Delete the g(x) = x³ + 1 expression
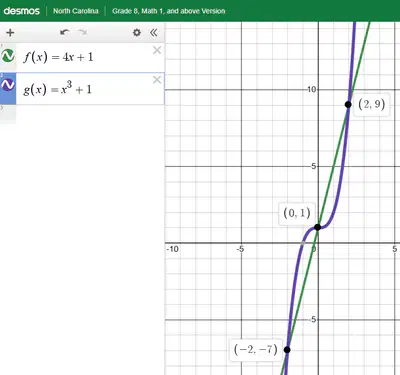The height and width of the screenshot is (375, 400). (157, 80)
